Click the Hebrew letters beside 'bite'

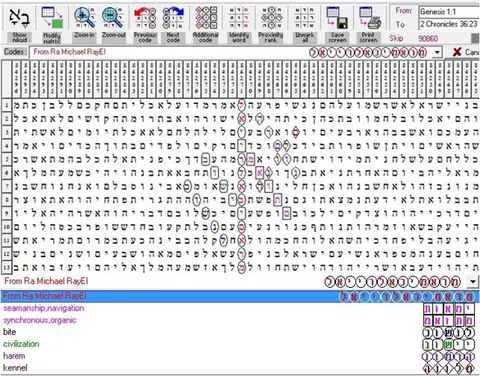[x=449, y=332]
